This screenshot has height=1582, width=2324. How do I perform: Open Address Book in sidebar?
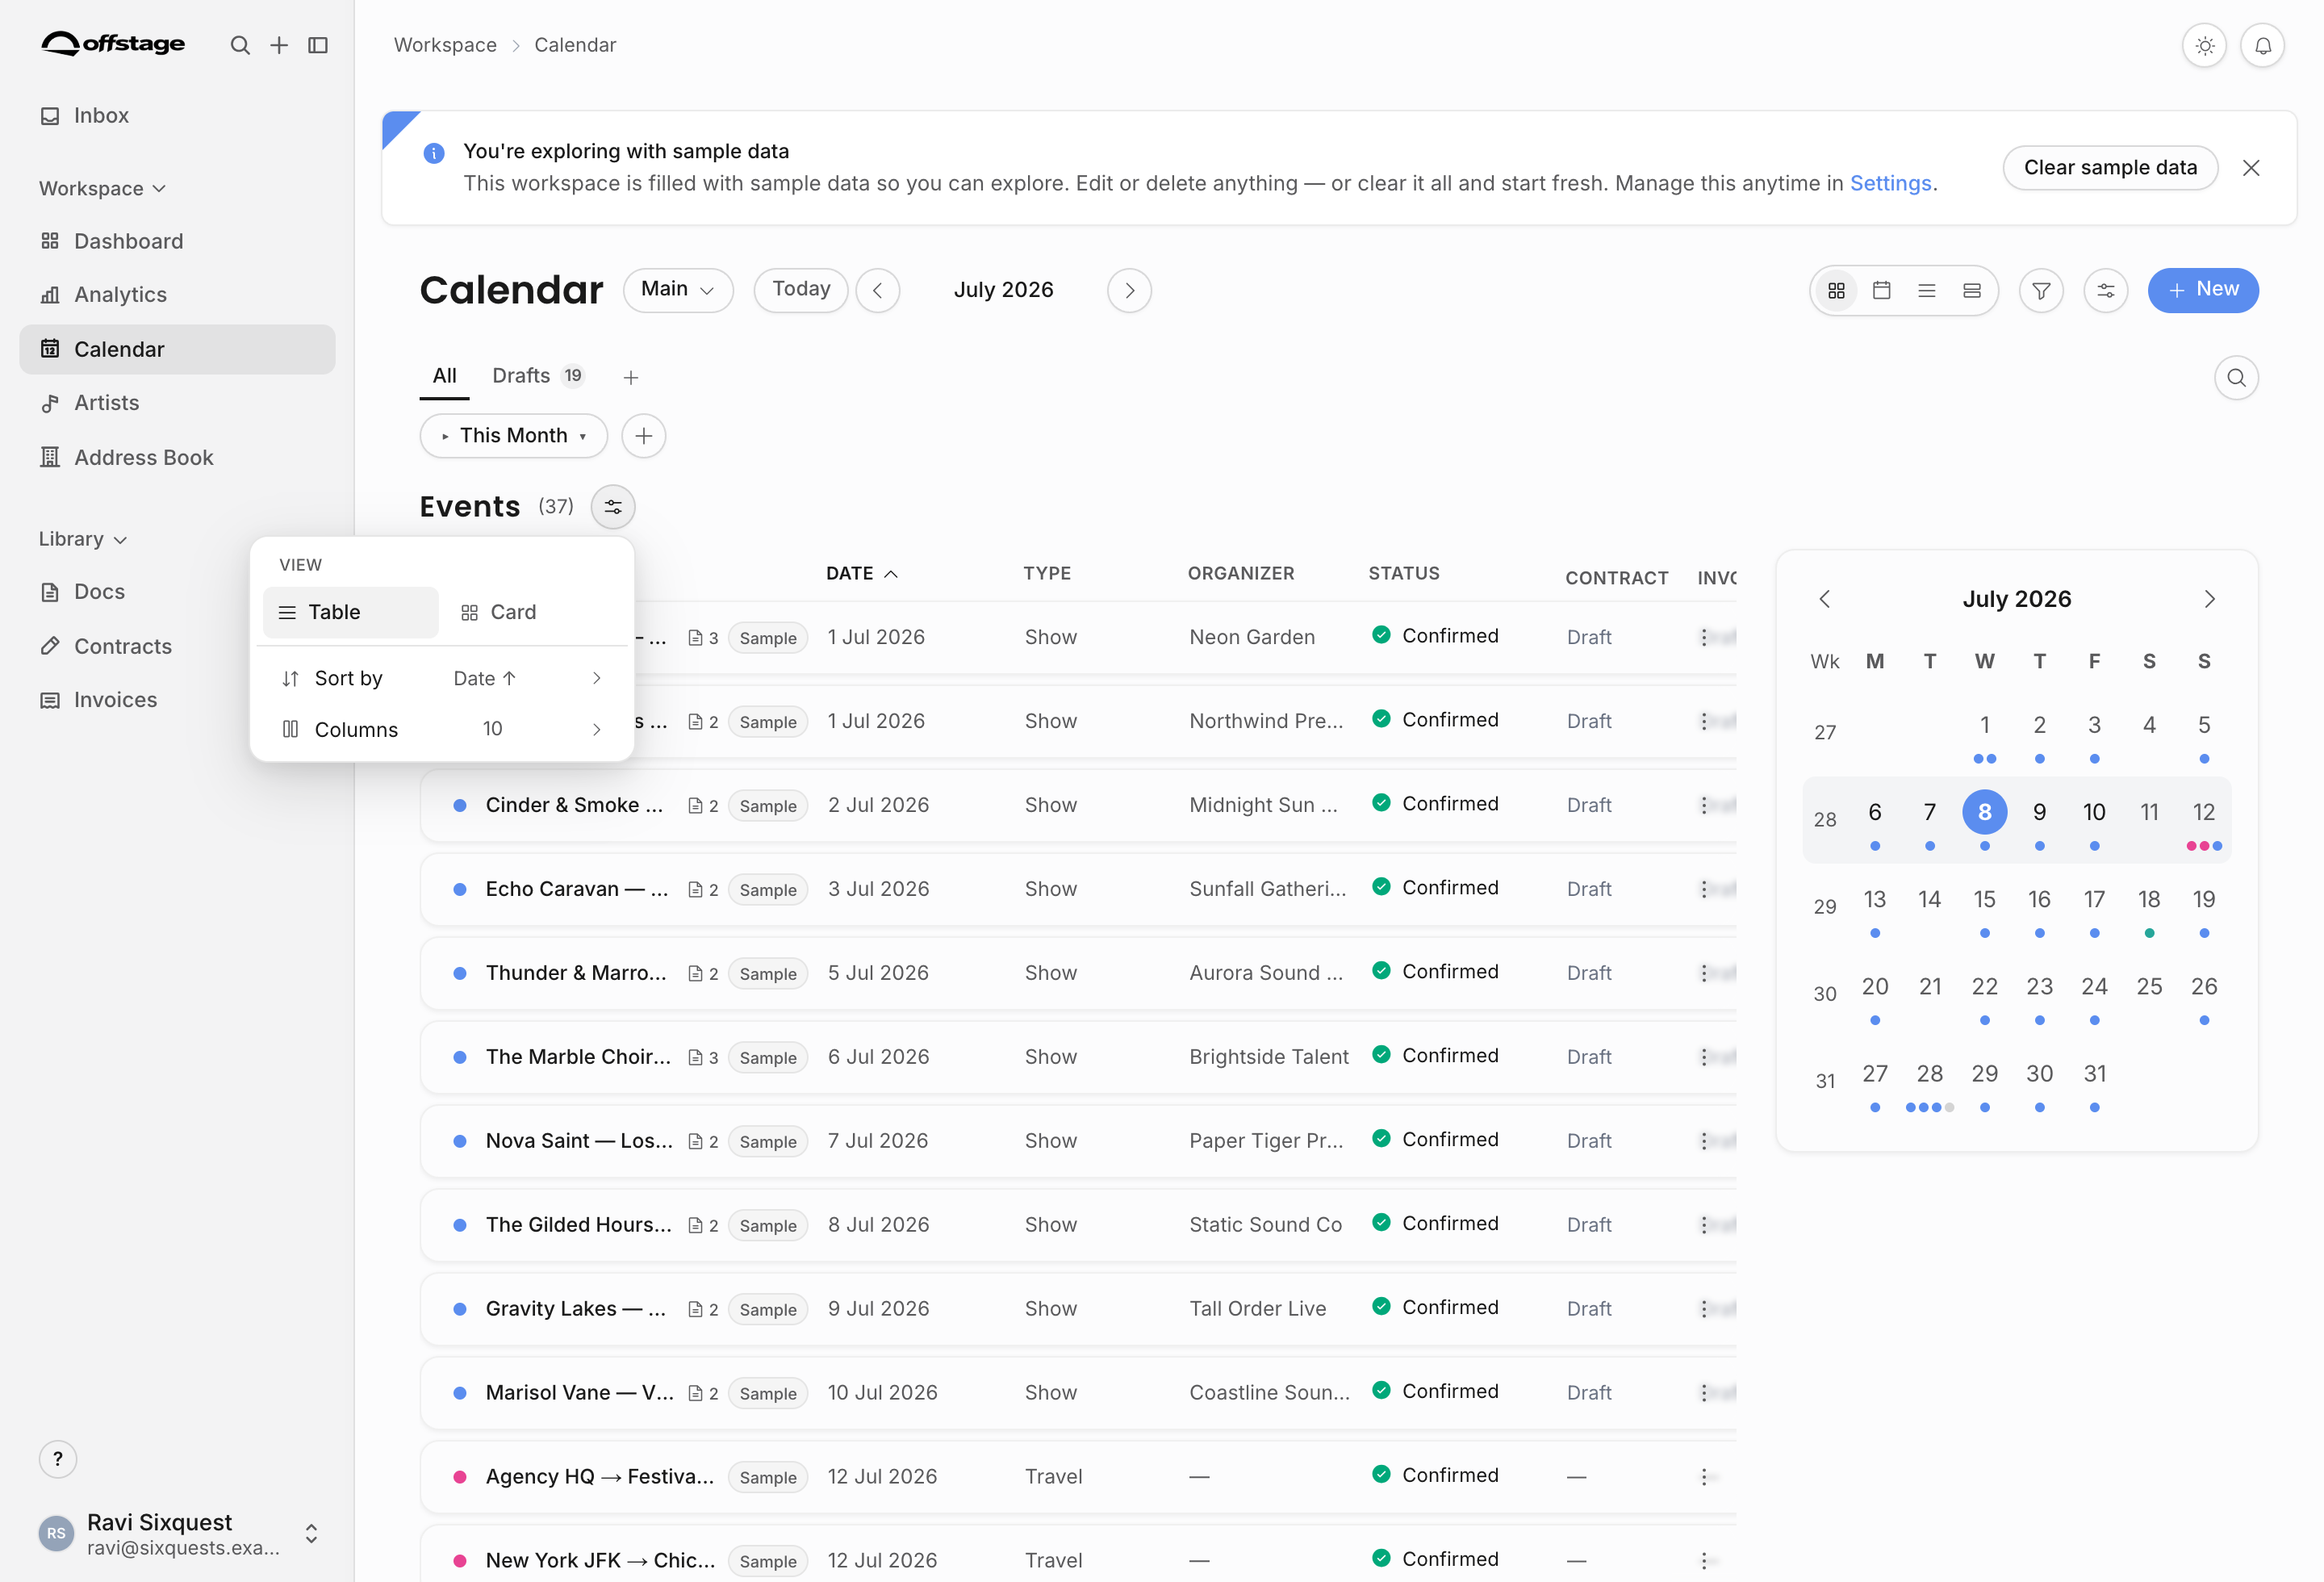point(177,457)
